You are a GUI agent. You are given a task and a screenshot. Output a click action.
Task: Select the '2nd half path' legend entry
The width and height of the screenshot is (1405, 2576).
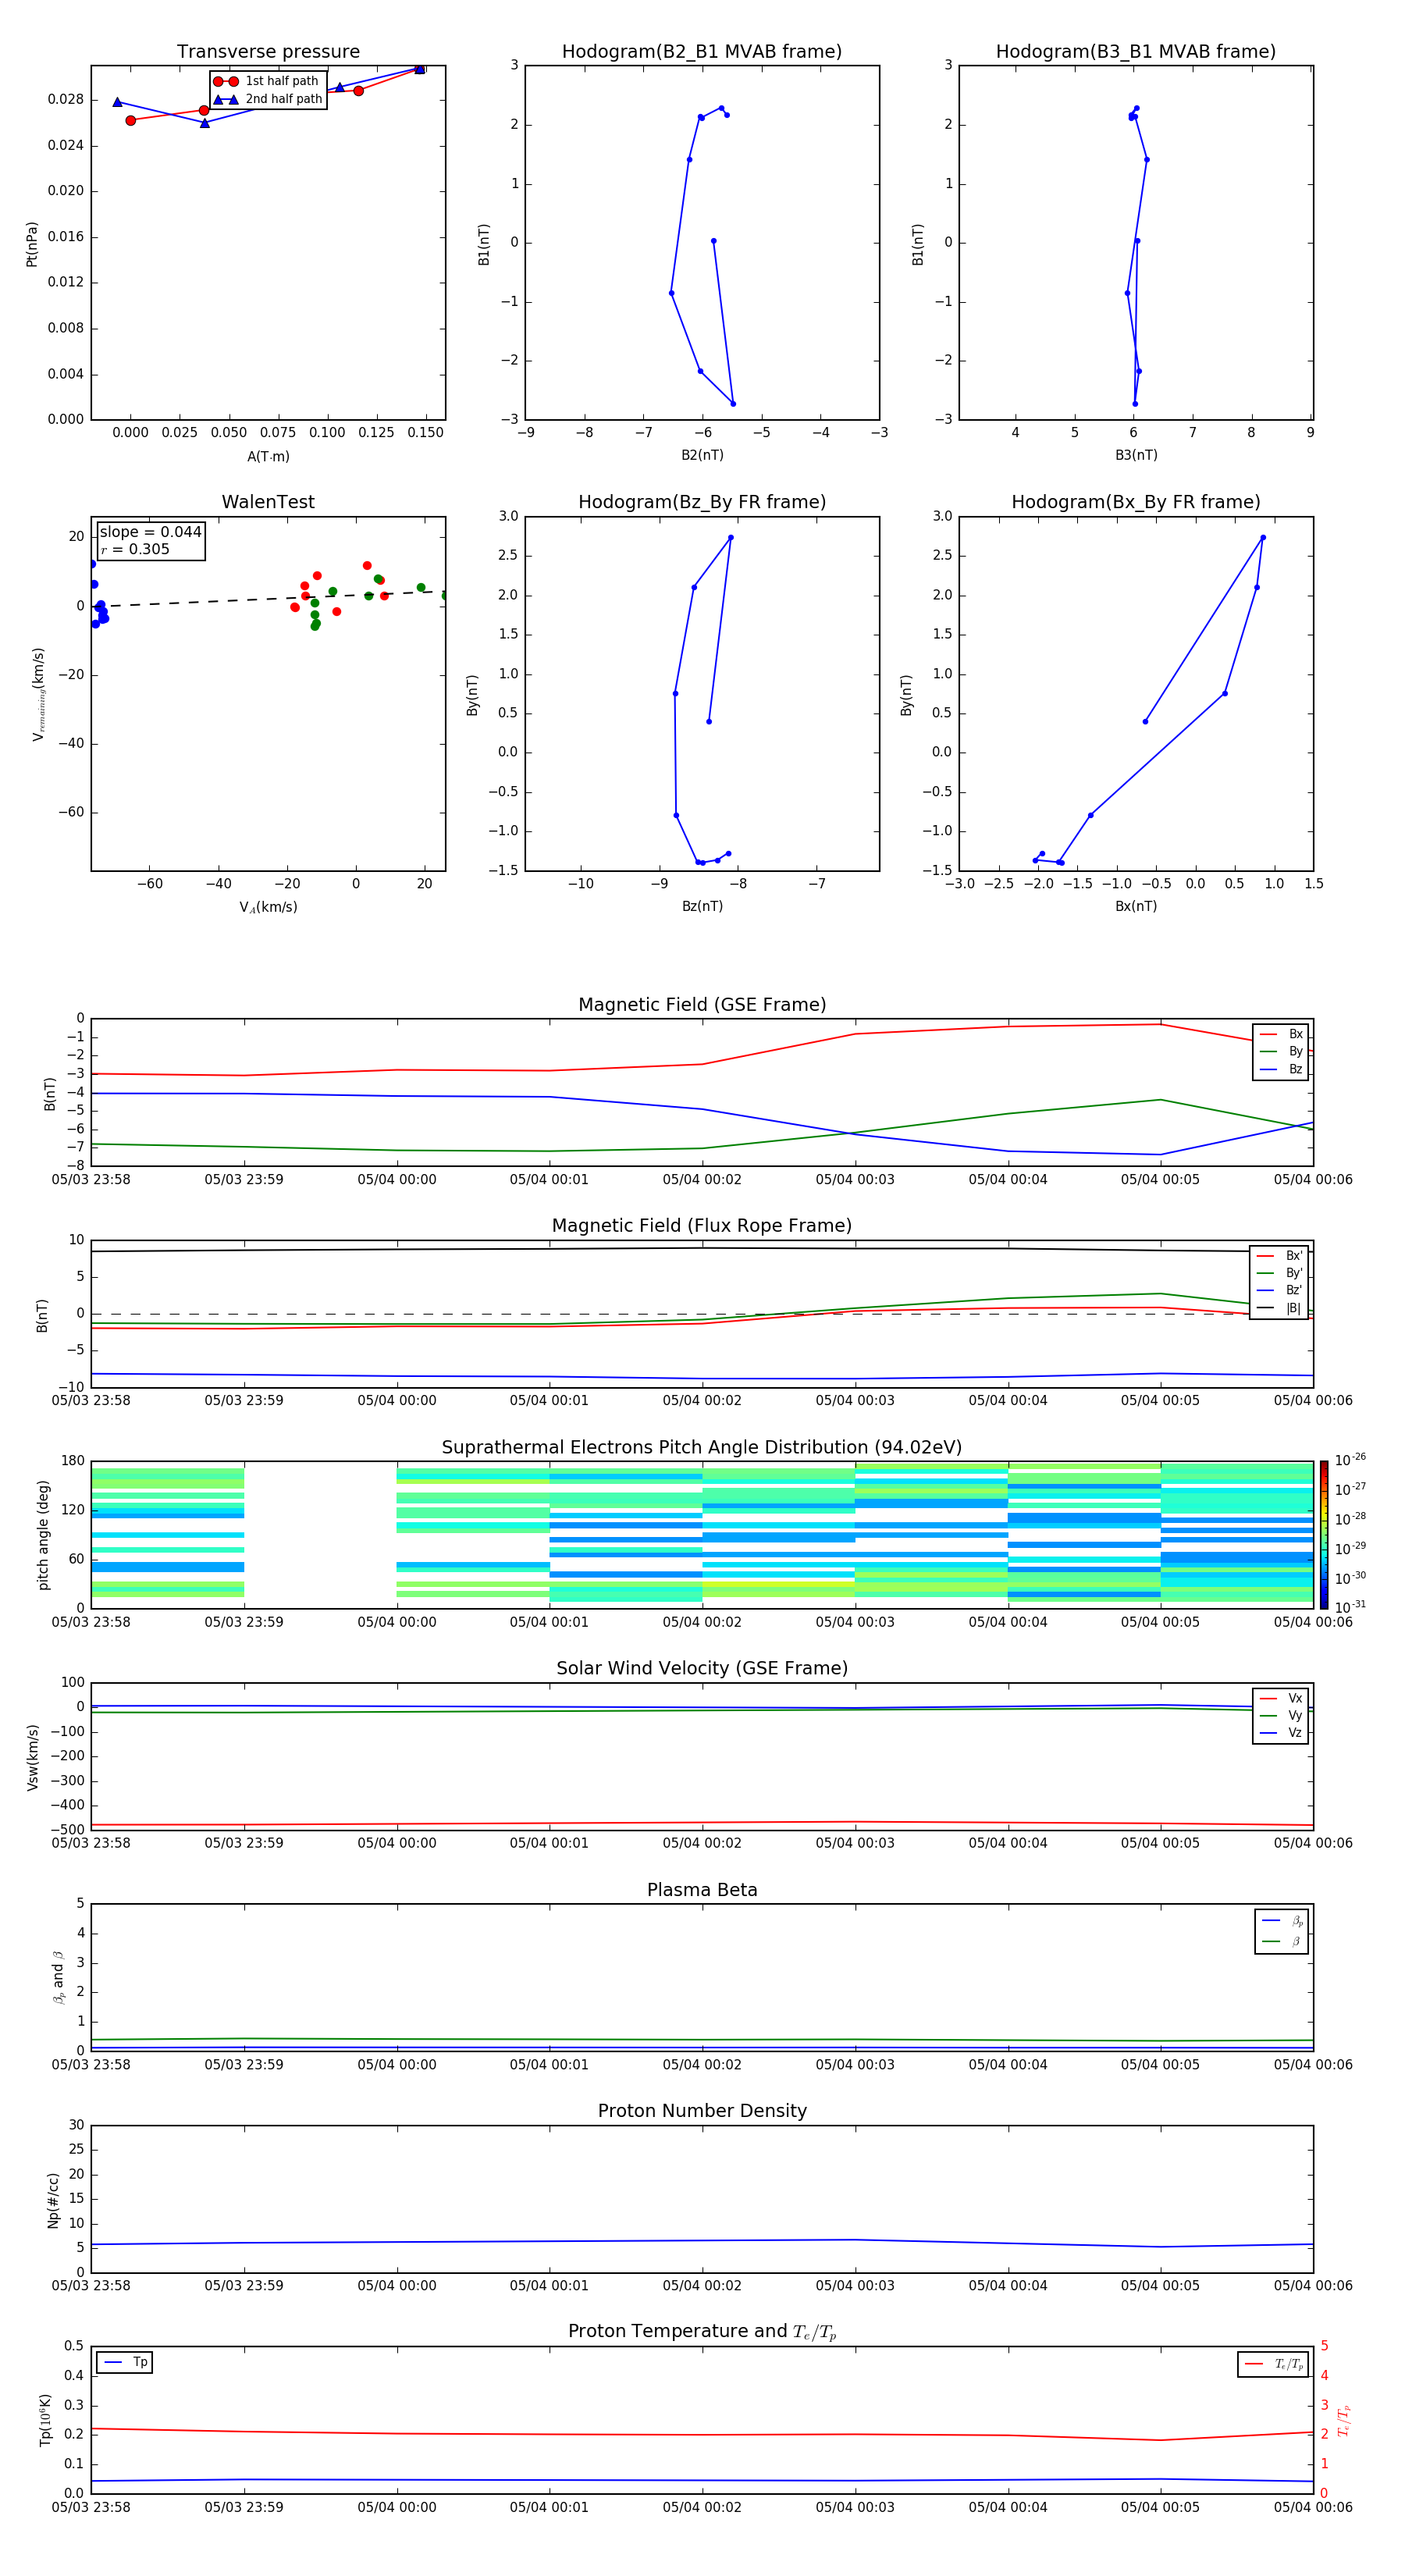point(267,99)
